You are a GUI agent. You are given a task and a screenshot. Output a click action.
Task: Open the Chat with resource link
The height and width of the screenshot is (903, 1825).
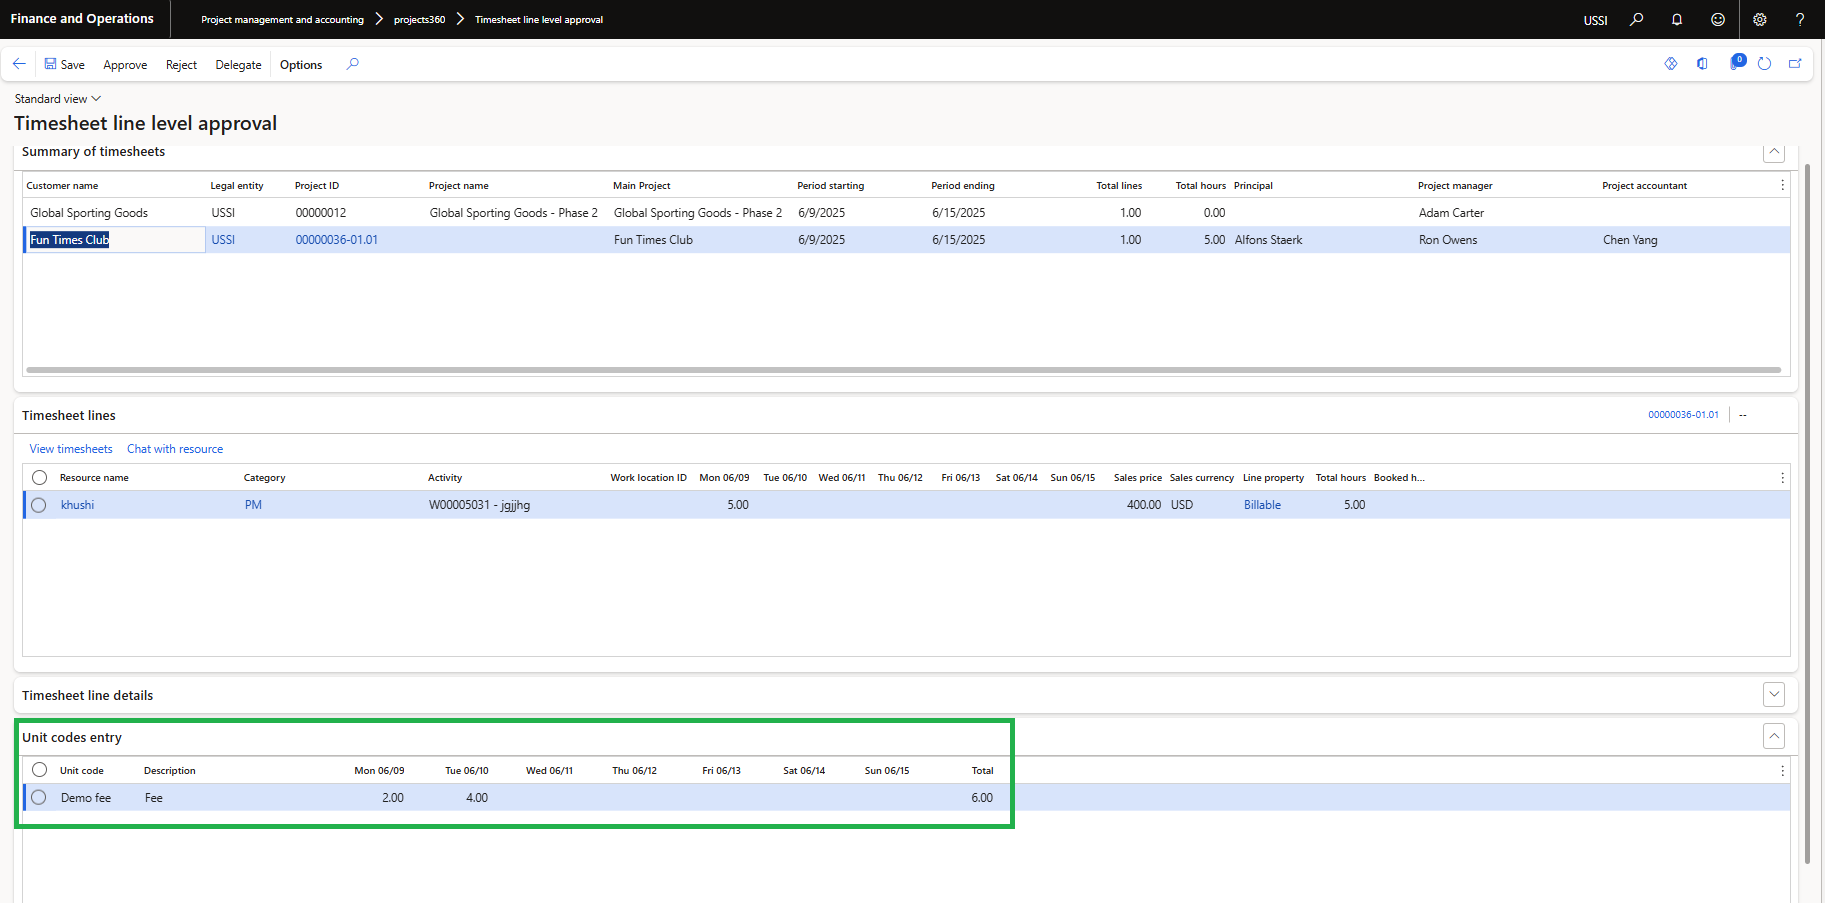coord(175,449)
